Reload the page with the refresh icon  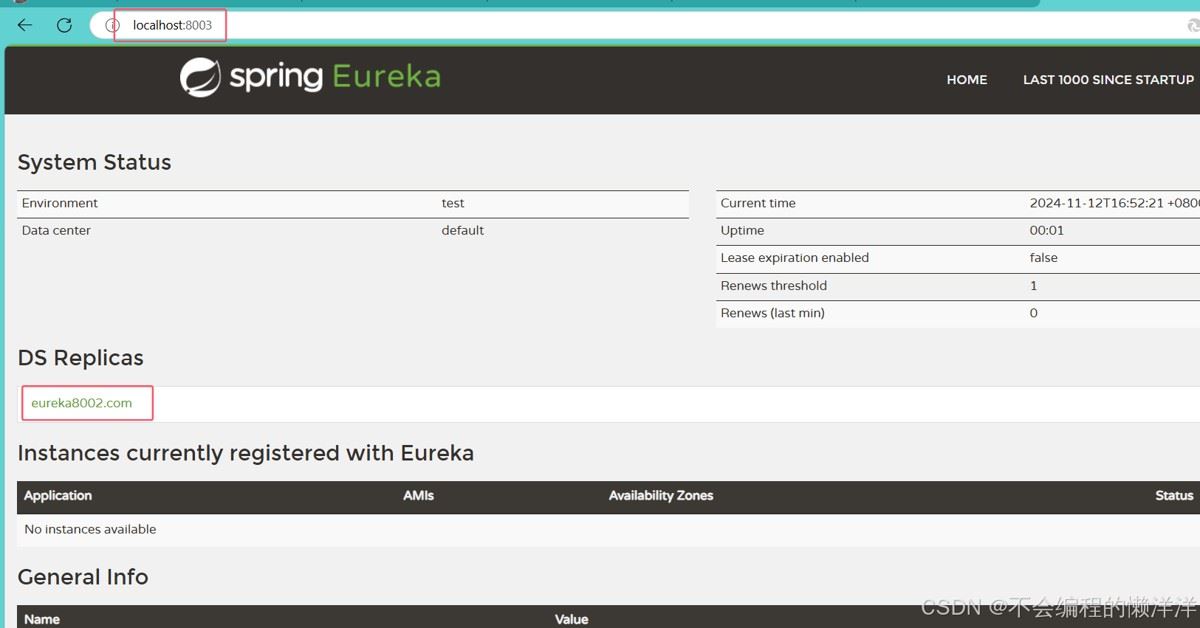pyautogui.click(x=64, y=25)
